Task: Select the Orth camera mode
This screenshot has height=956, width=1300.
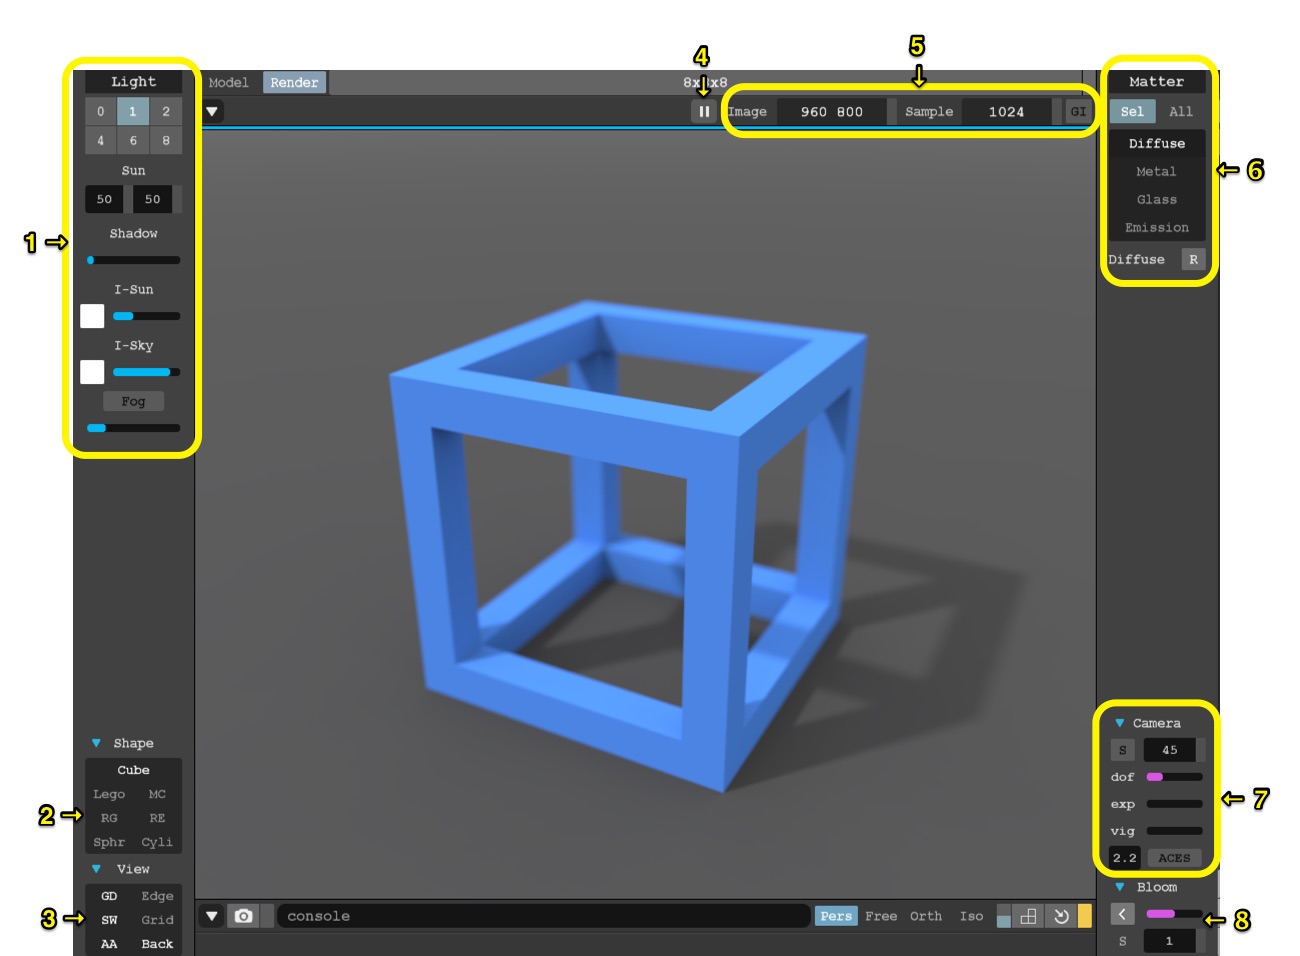Action: [x=925, y=916]
